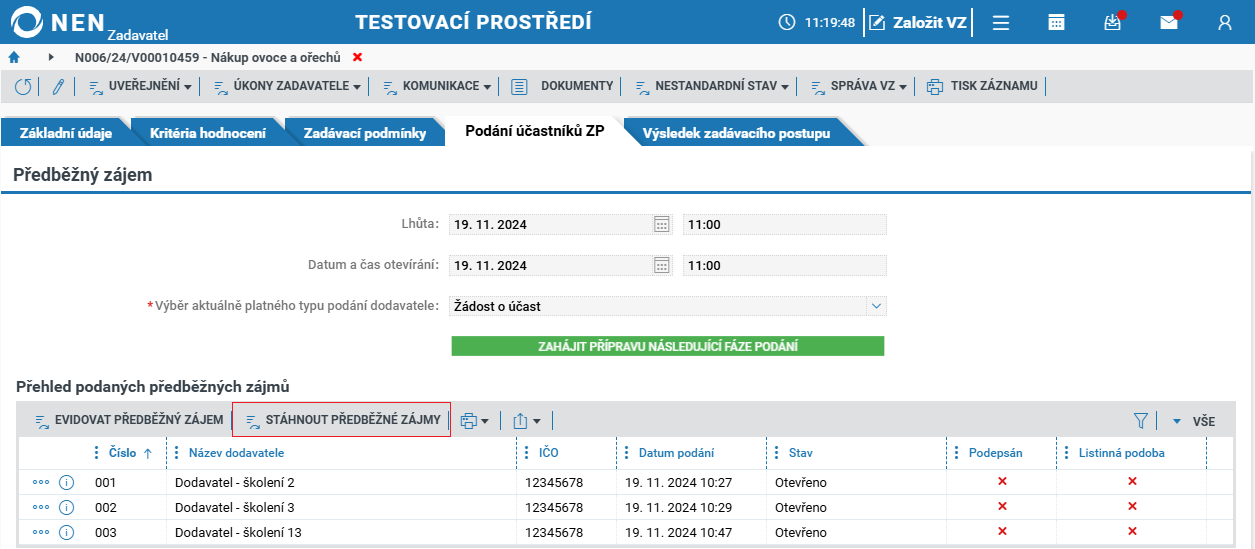Open the inbox tray icon with notification

pos(1113,22)
